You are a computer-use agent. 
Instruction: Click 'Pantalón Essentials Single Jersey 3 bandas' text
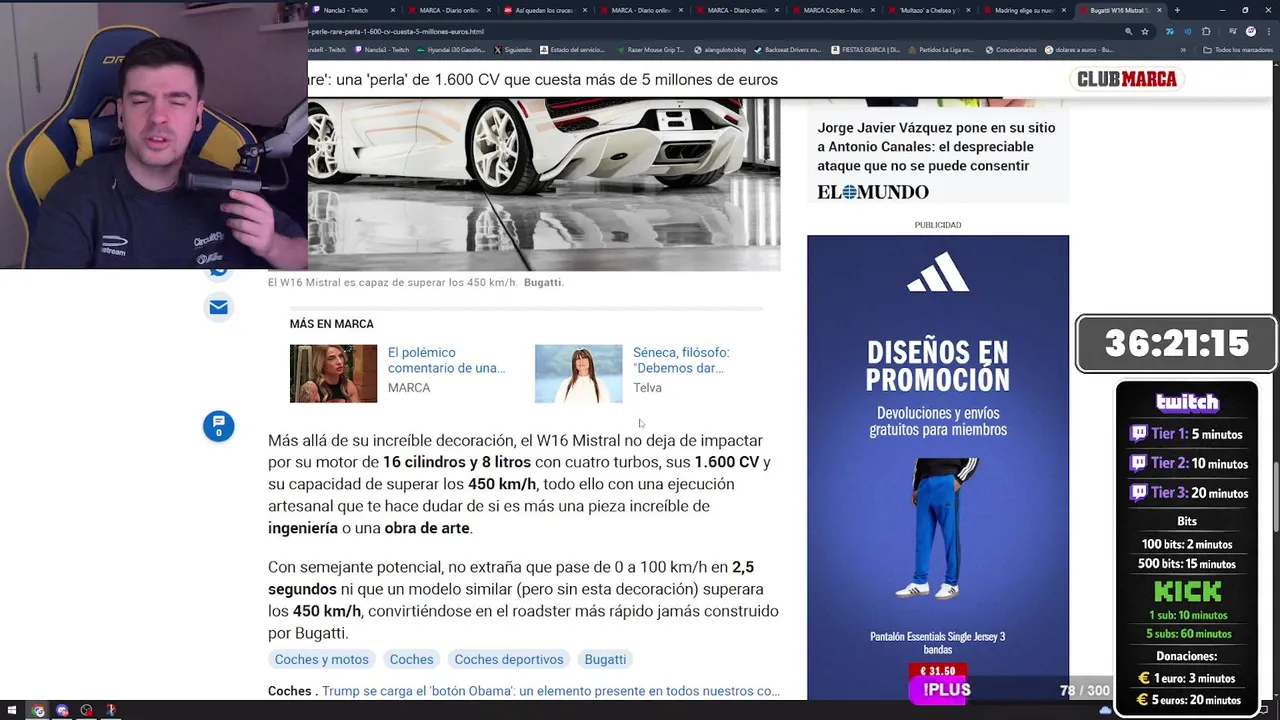click(x=937, y=643)
